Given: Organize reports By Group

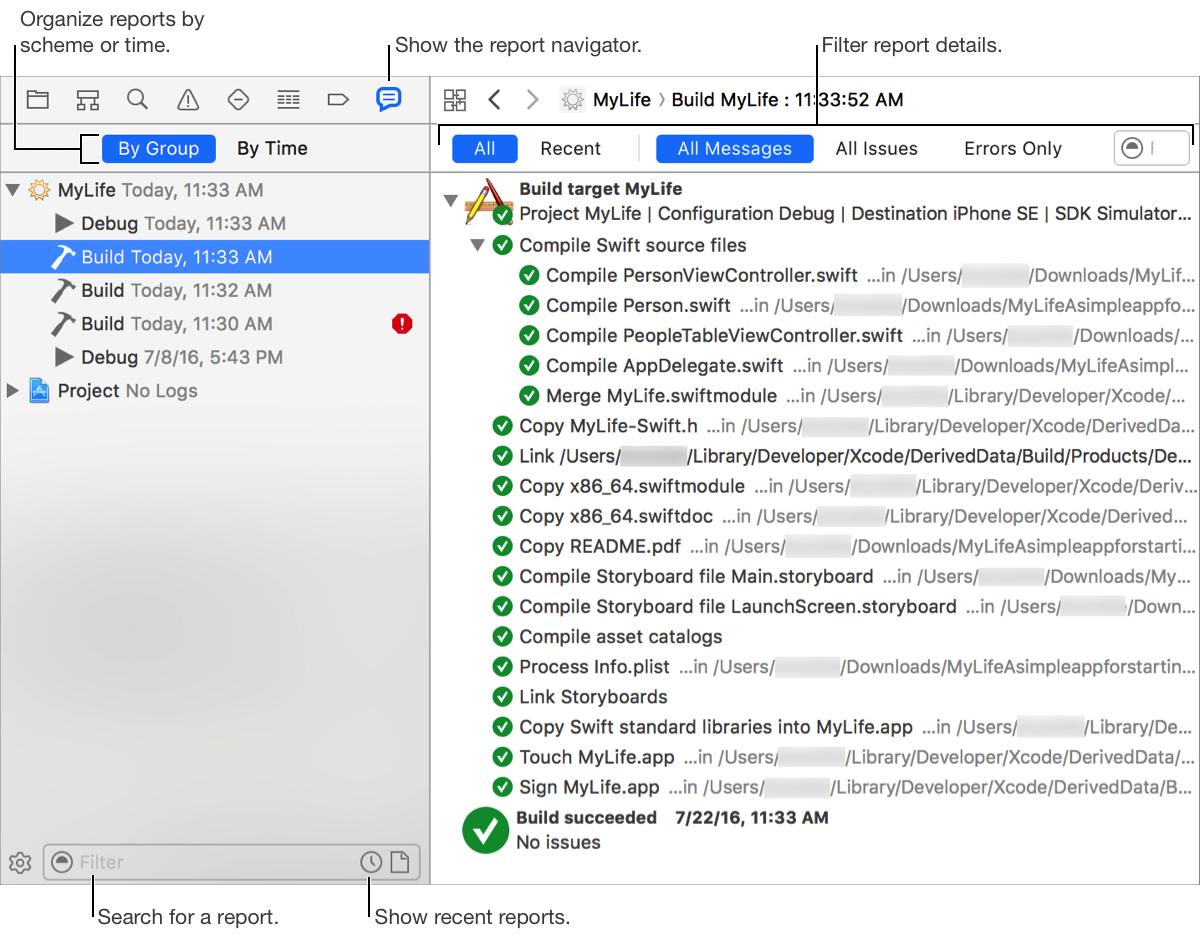Looking at the screenshot, I should 158,148.
